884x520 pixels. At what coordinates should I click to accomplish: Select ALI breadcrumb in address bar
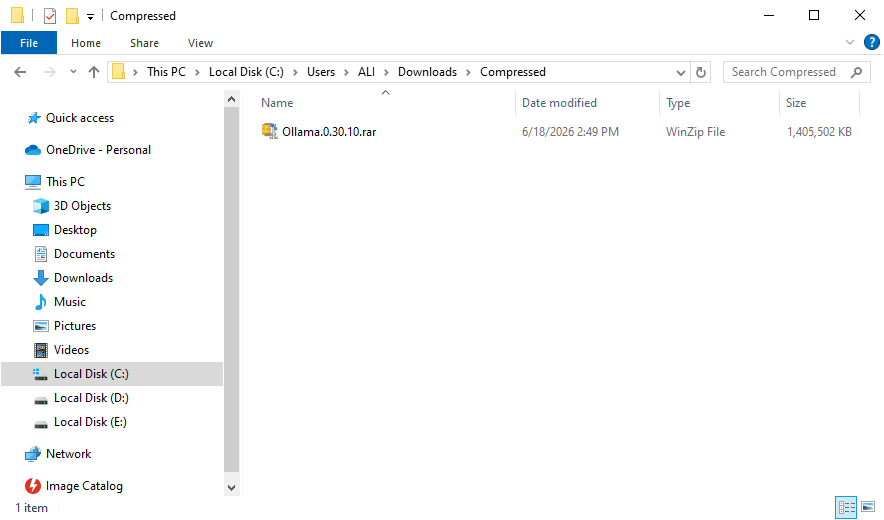[366, 72]
